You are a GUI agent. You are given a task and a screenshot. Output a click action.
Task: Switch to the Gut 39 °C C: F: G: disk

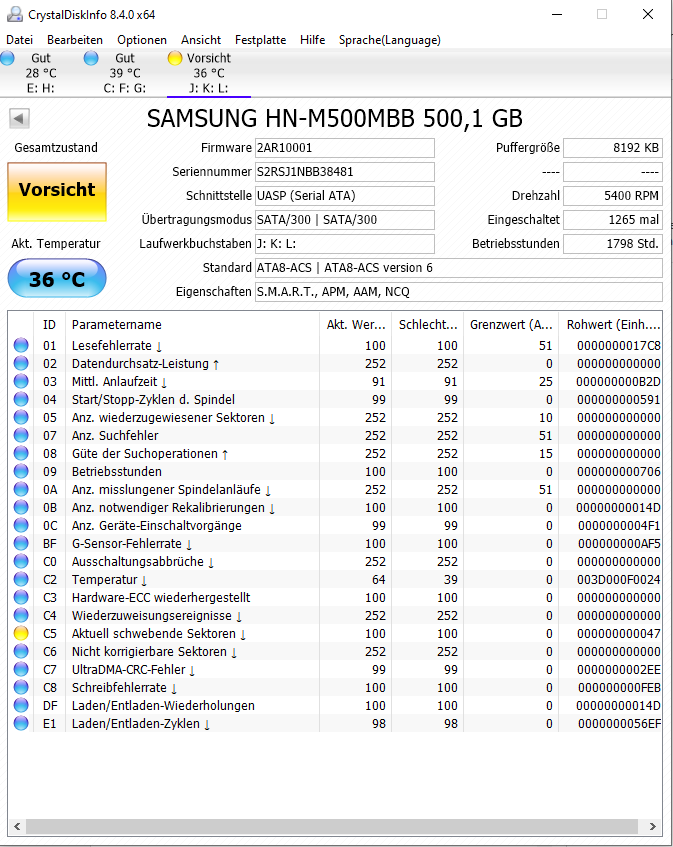[125, 73]
